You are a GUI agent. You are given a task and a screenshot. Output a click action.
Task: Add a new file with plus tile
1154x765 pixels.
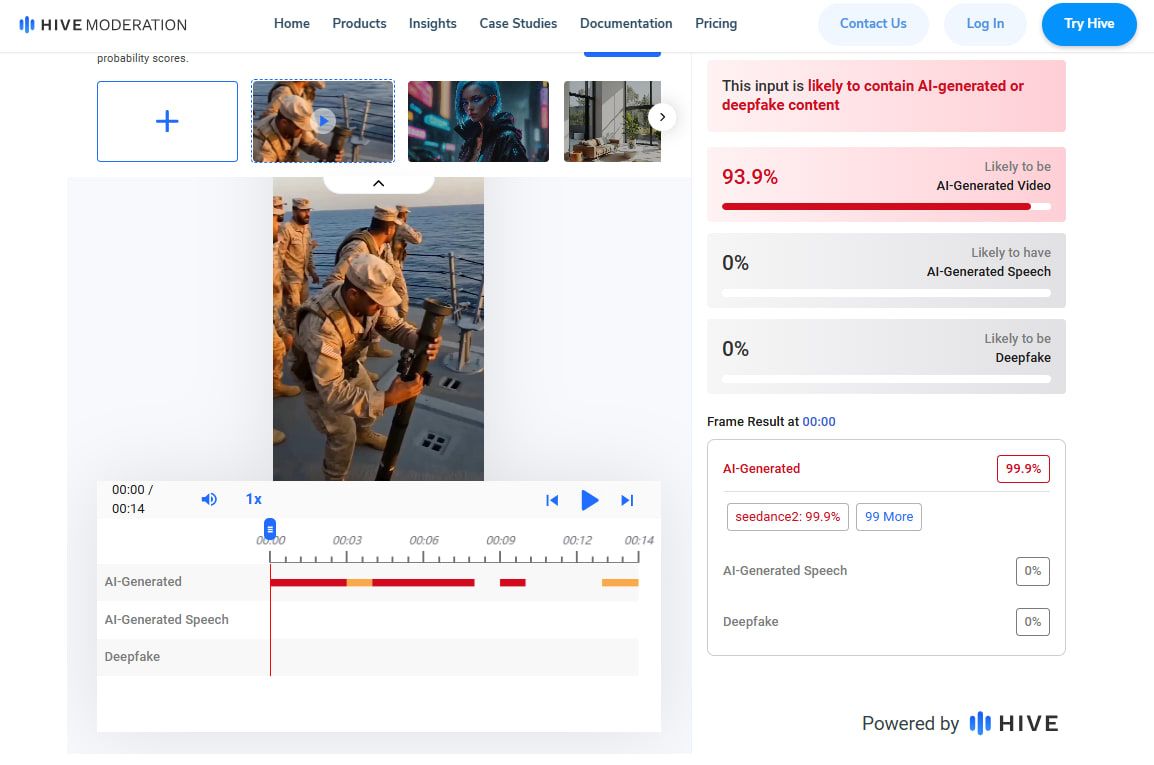167,121
